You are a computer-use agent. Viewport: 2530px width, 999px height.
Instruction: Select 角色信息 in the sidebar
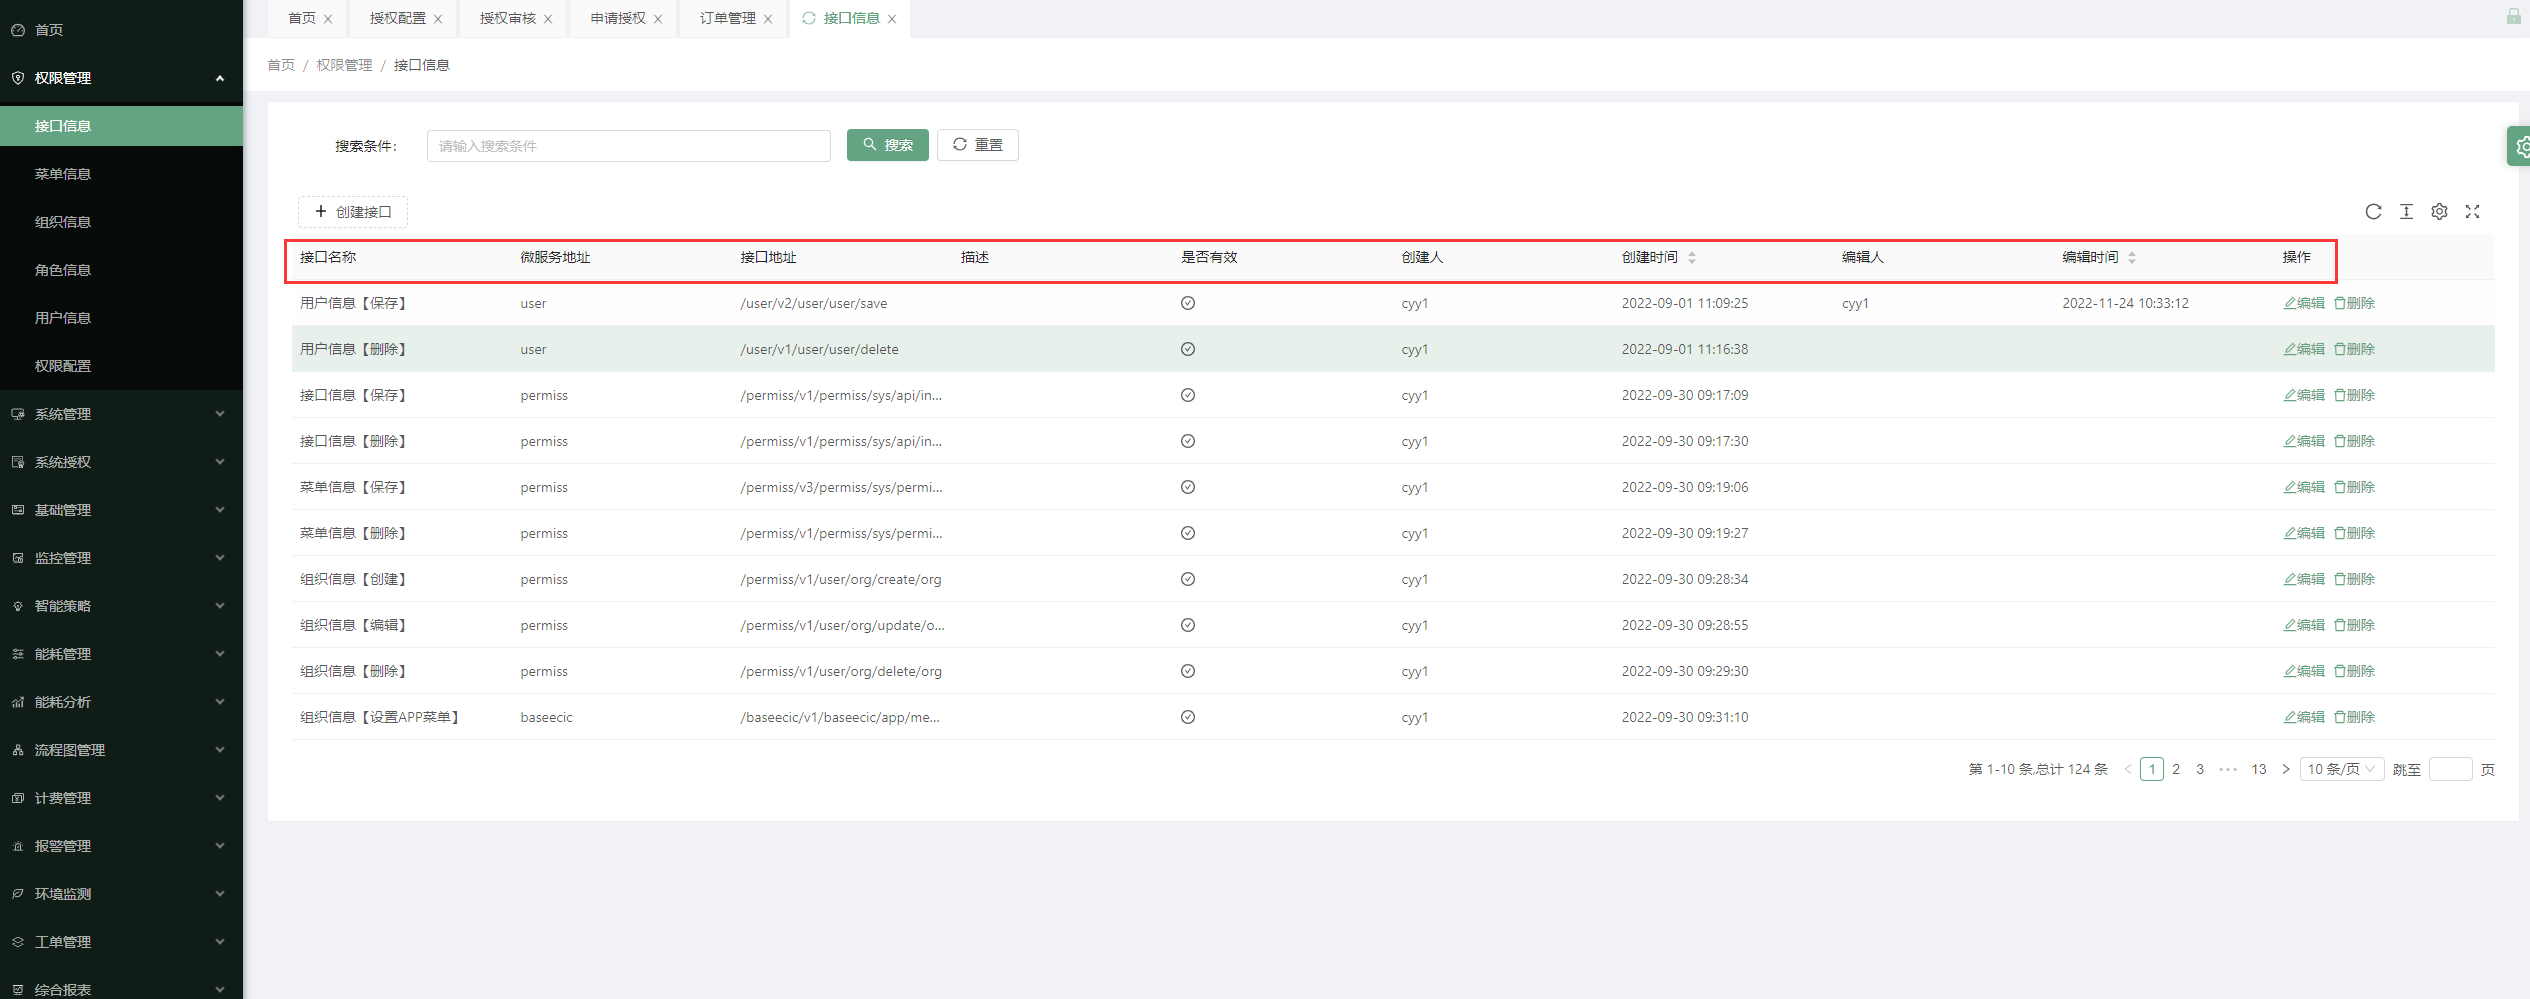(121, 270)
